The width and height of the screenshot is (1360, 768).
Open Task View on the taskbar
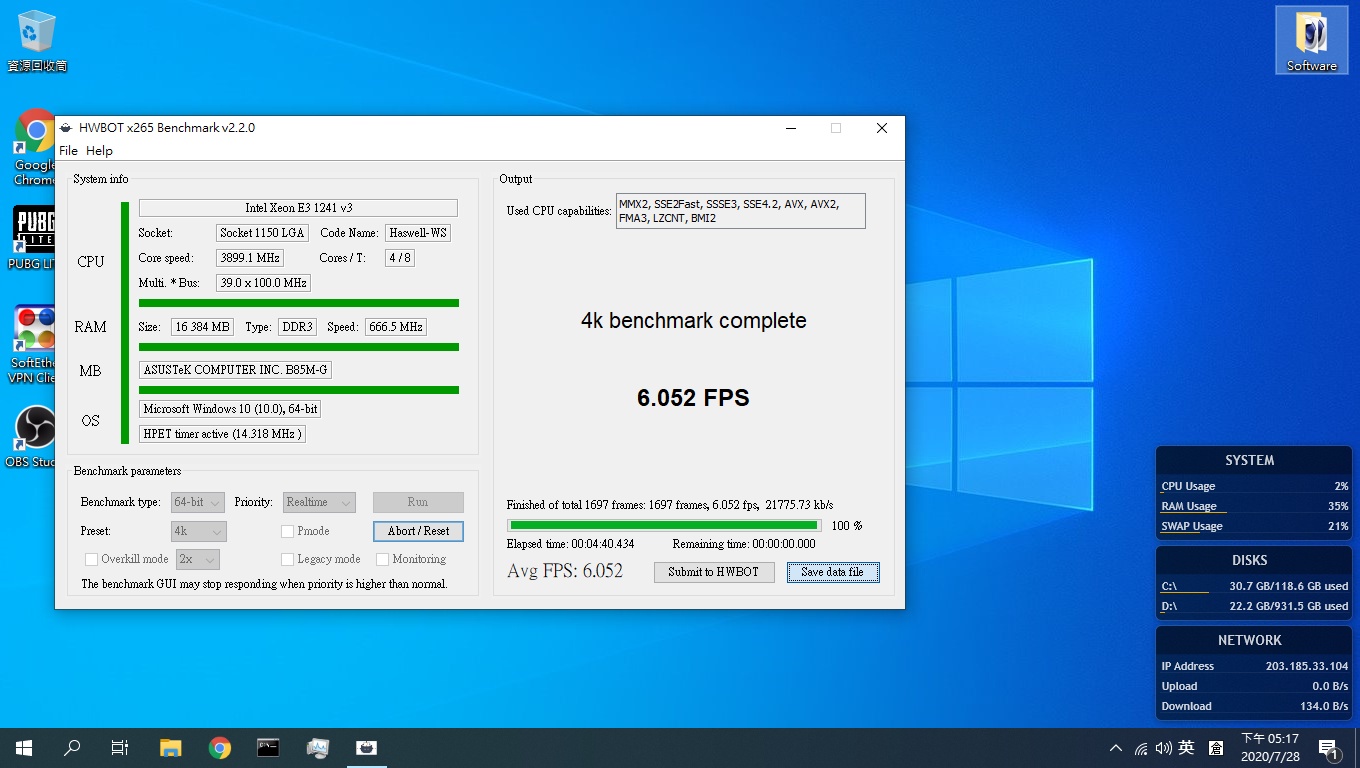(120, 748)
